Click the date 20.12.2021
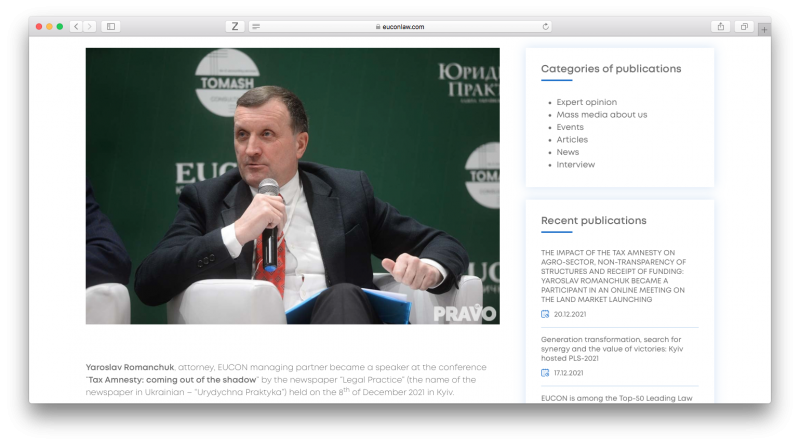 (570, 314)
